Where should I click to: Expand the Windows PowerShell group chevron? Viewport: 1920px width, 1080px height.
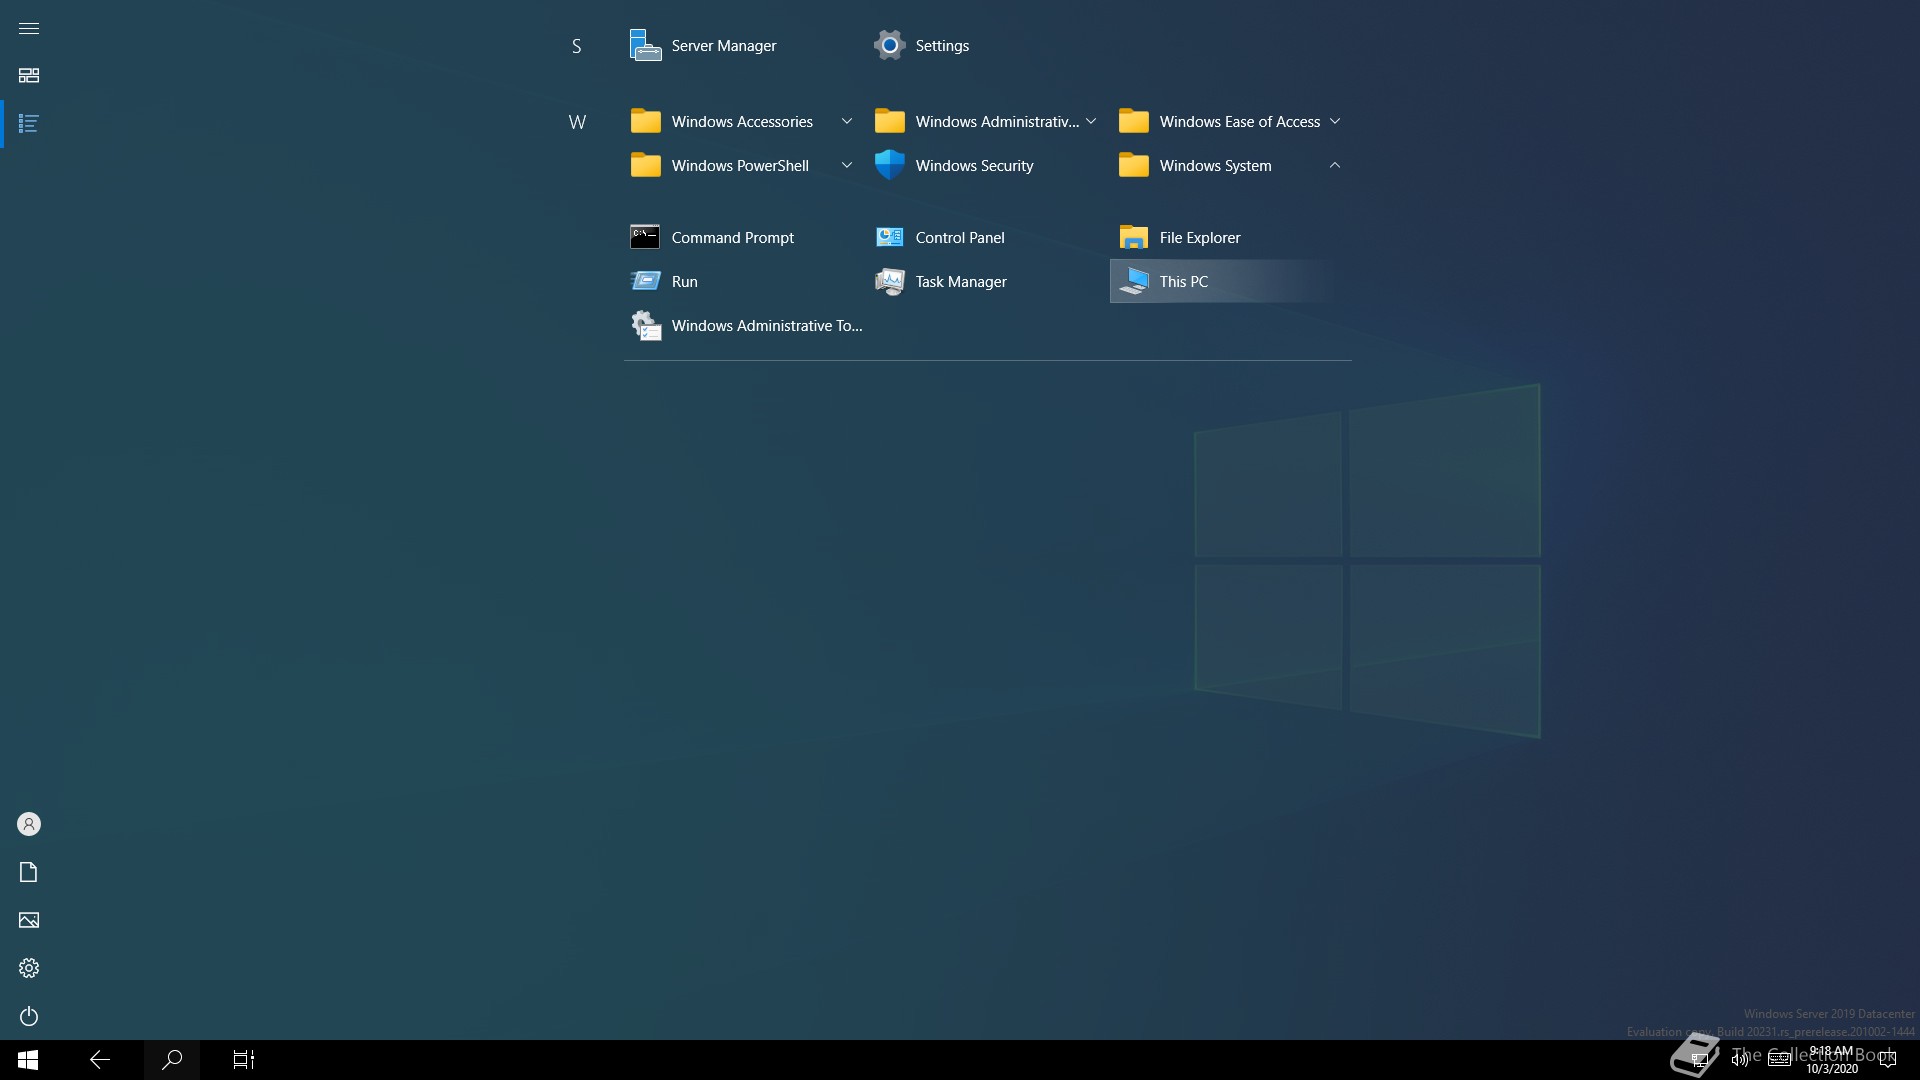pyautogui.click(x=847, y=165)
